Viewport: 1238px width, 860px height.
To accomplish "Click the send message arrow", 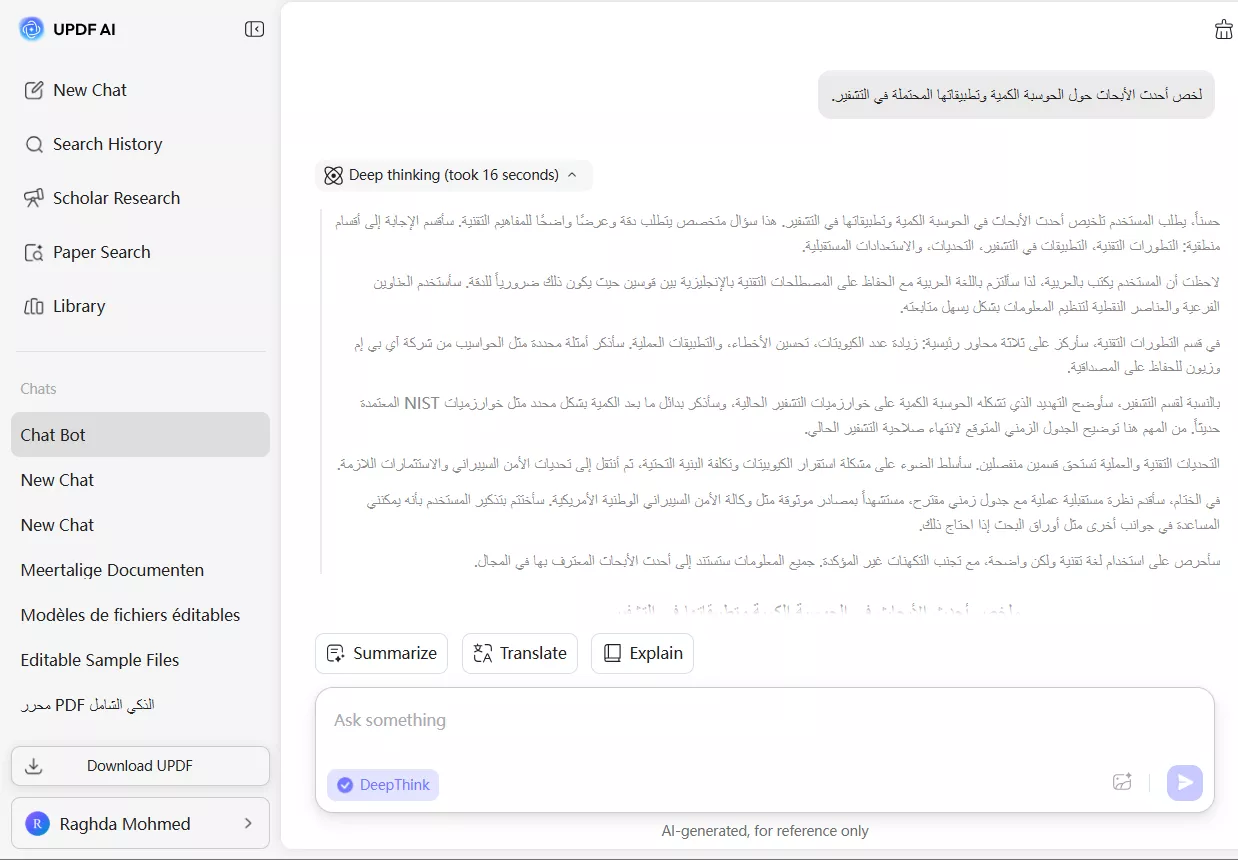I will coord(1185,783).
